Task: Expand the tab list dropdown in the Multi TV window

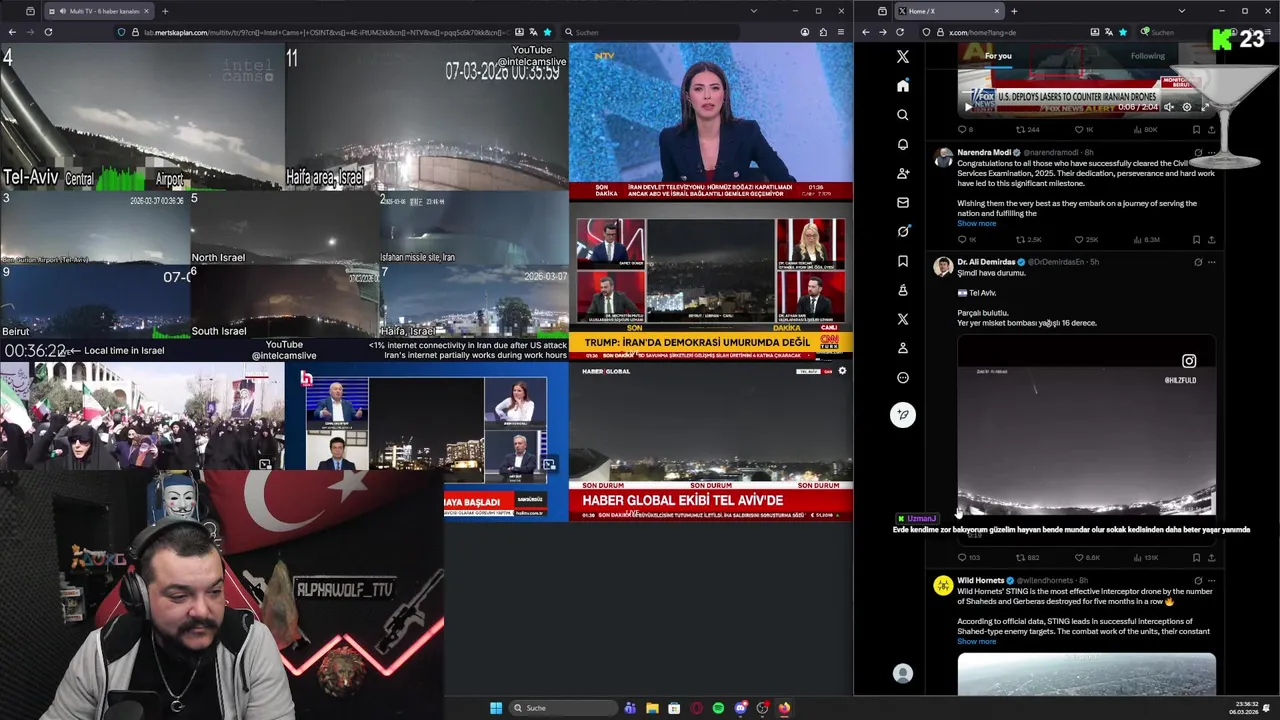Action: (x=754, y=11)
